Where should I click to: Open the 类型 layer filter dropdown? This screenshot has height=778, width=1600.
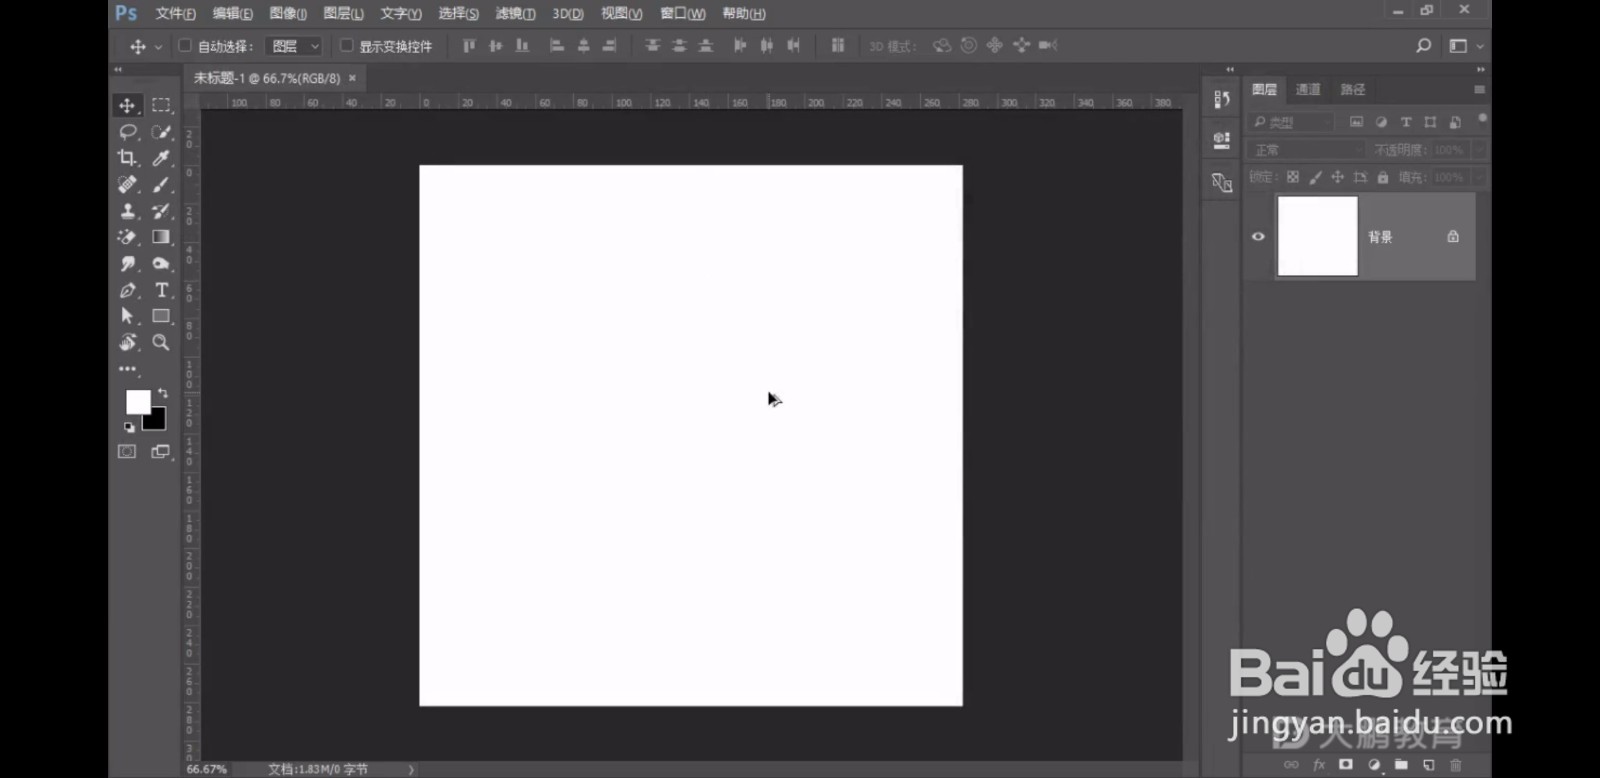pyautogui.click(x=1292, y=122)
